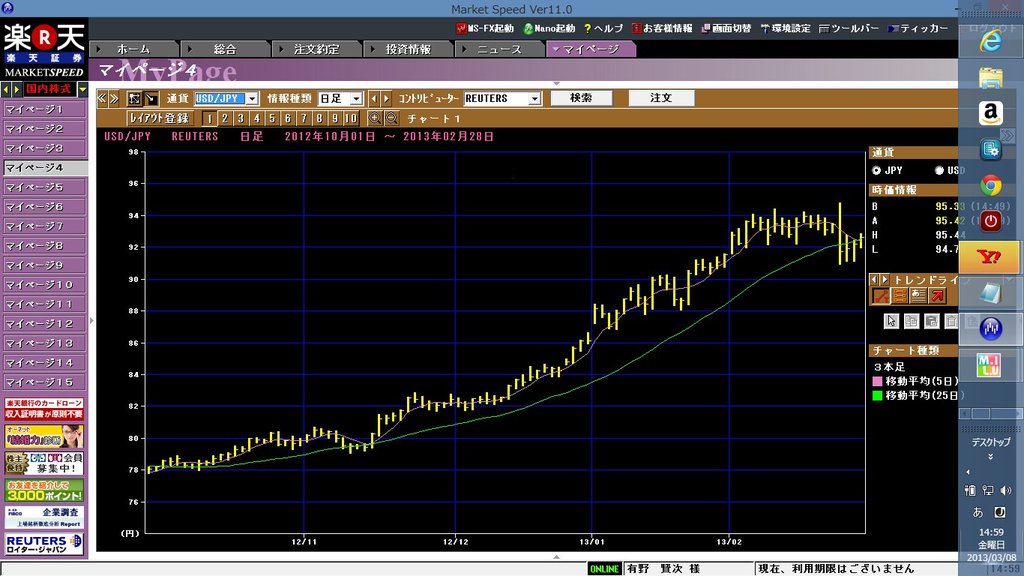This screenshot has width=1024, height=576.
Task: Click the 注文 order button
Action: click(x=661, y=98)
